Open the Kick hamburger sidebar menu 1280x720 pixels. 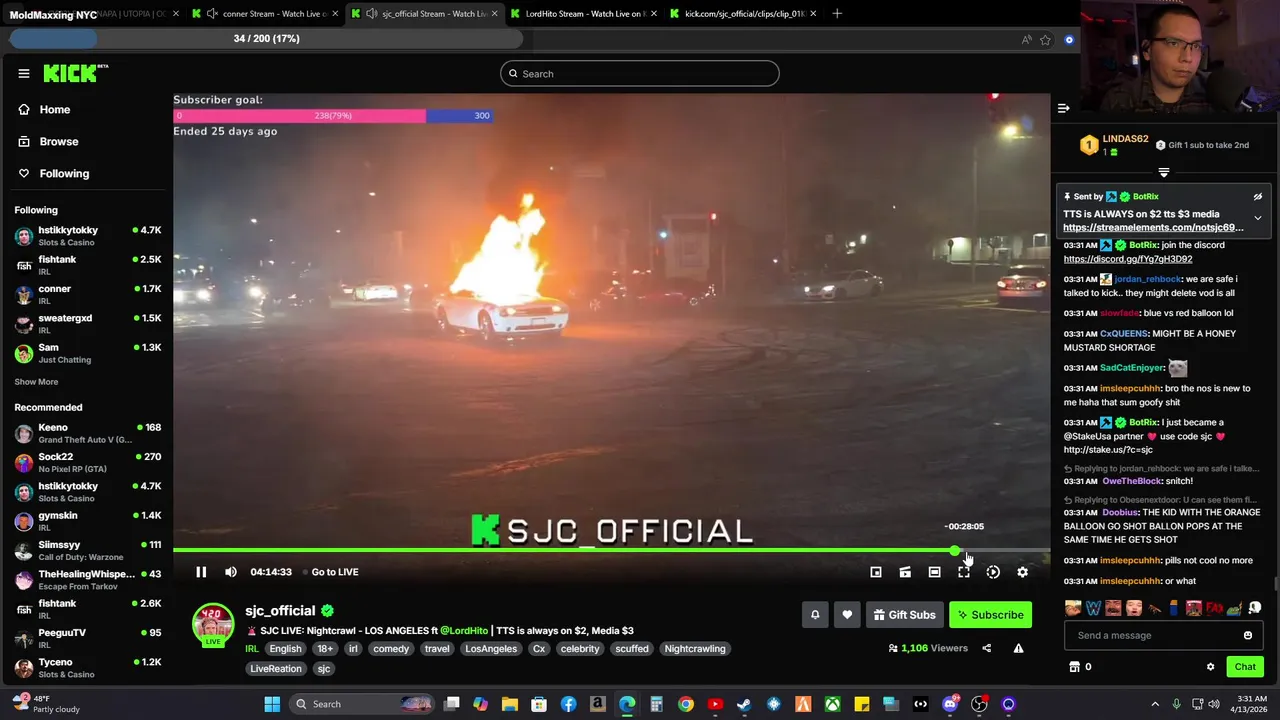pos(23,73)
